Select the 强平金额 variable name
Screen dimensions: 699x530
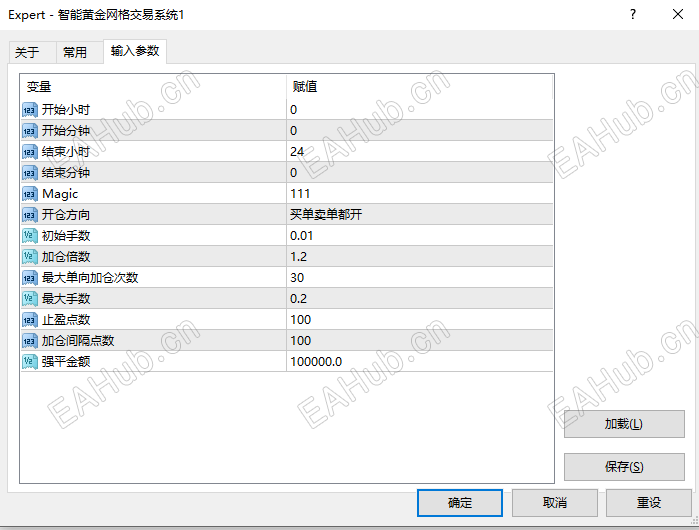pyautogui.click(x=66, y=362)
